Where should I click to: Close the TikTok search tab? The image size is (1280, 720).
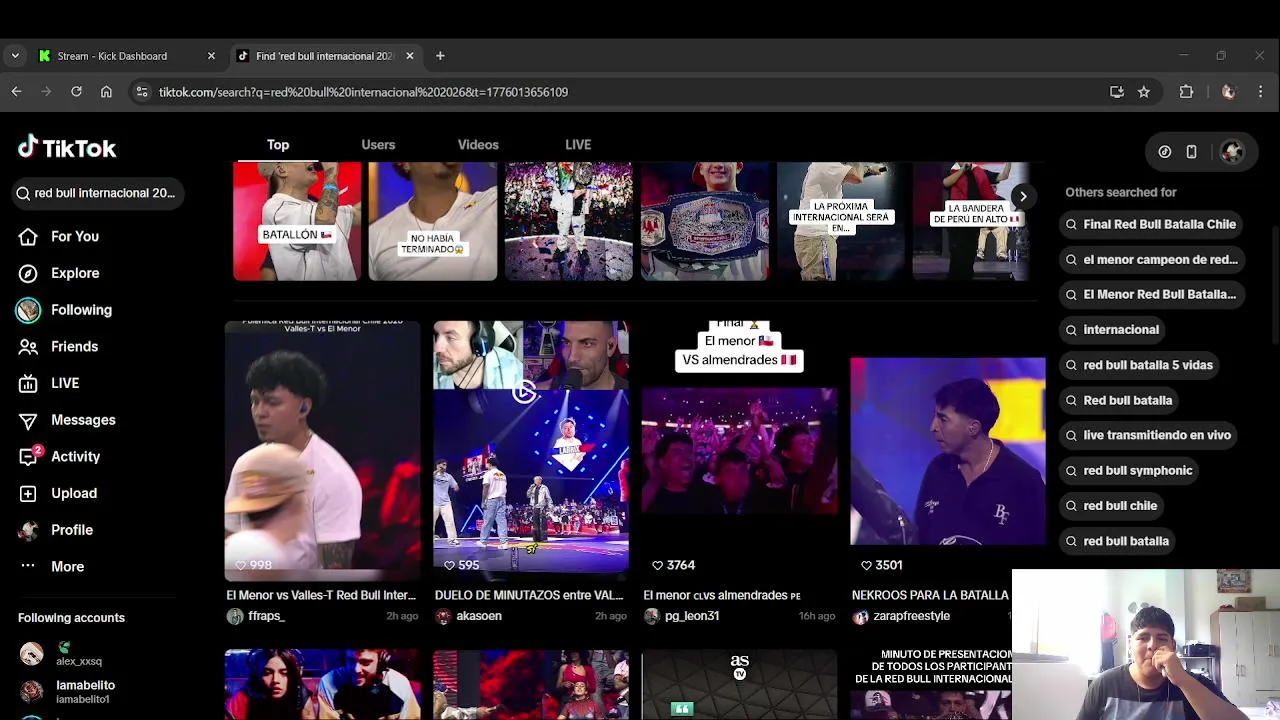[x=409, y=56]
